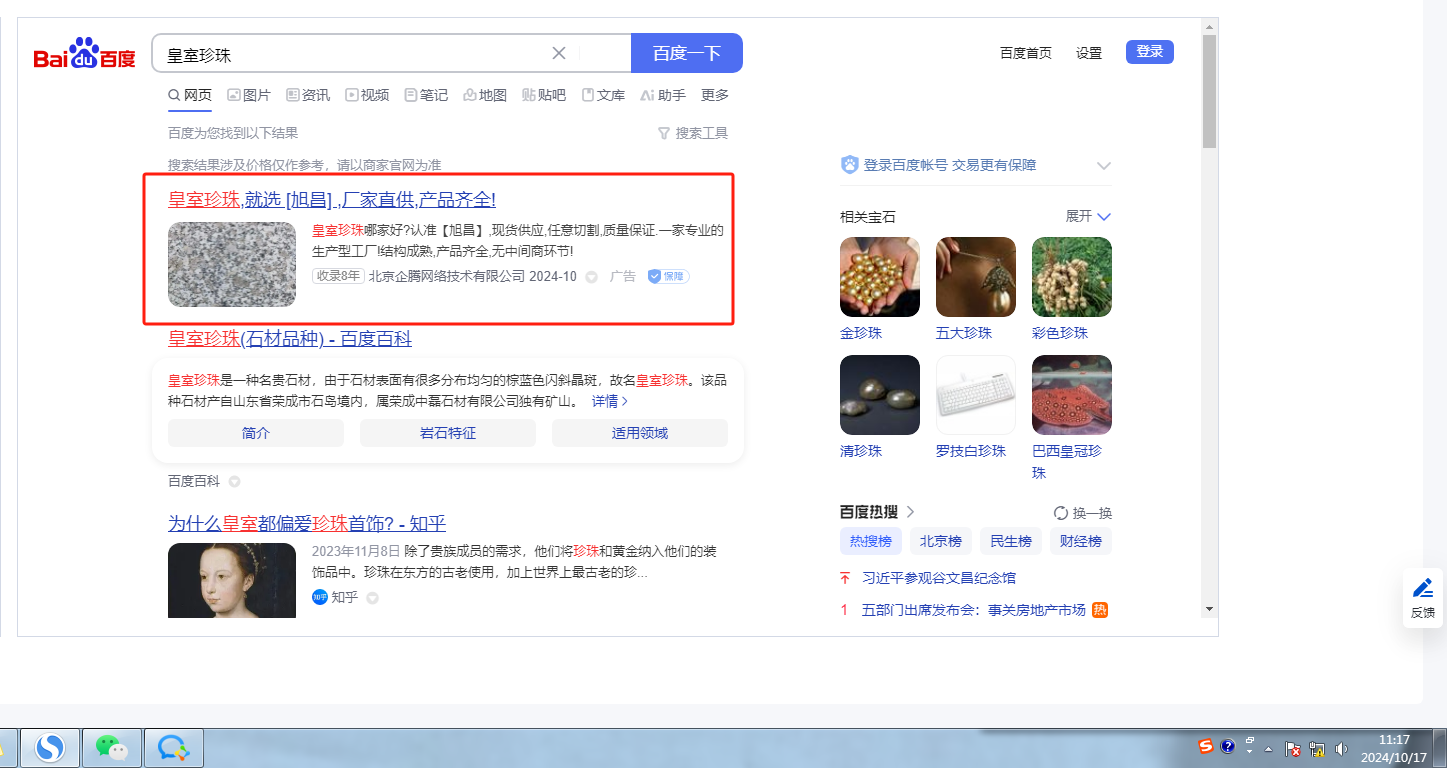Open the feedback (反馈) pencil icon

[1422, 589]
